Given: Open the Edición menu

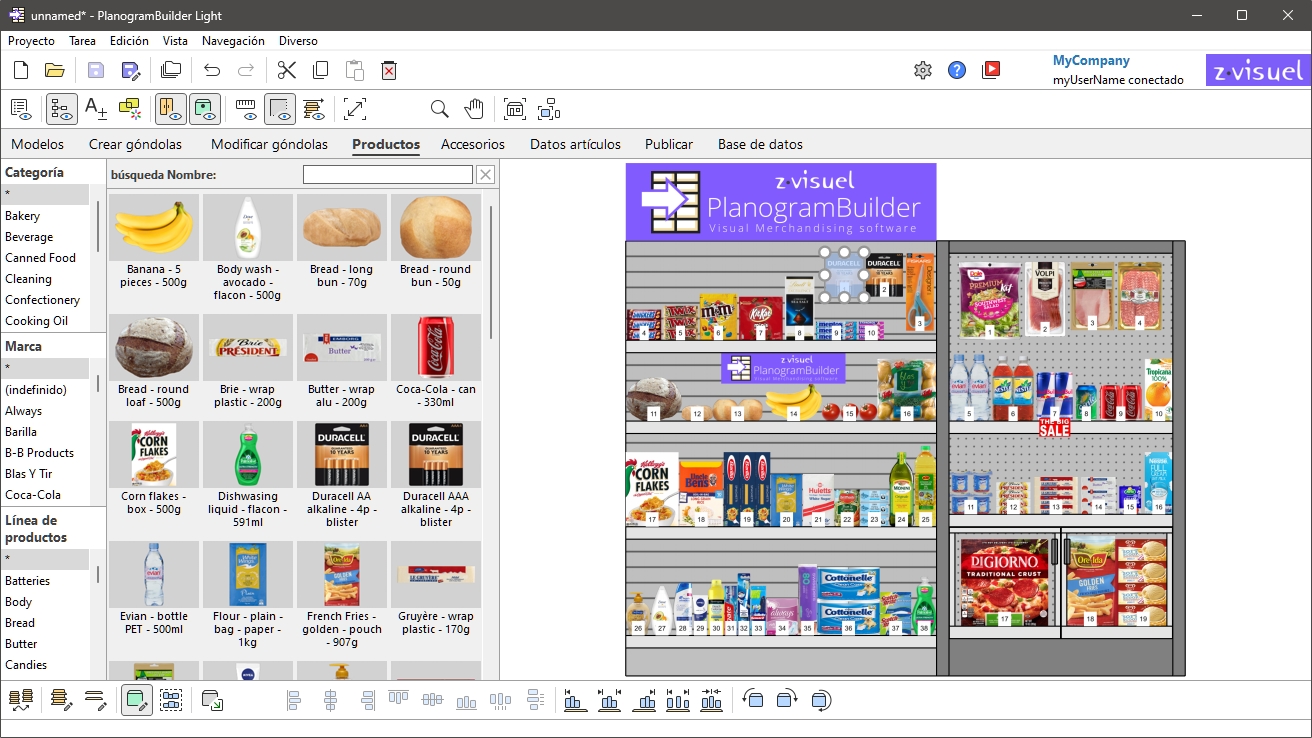Looking at the screenshot, I should point(129,41).
